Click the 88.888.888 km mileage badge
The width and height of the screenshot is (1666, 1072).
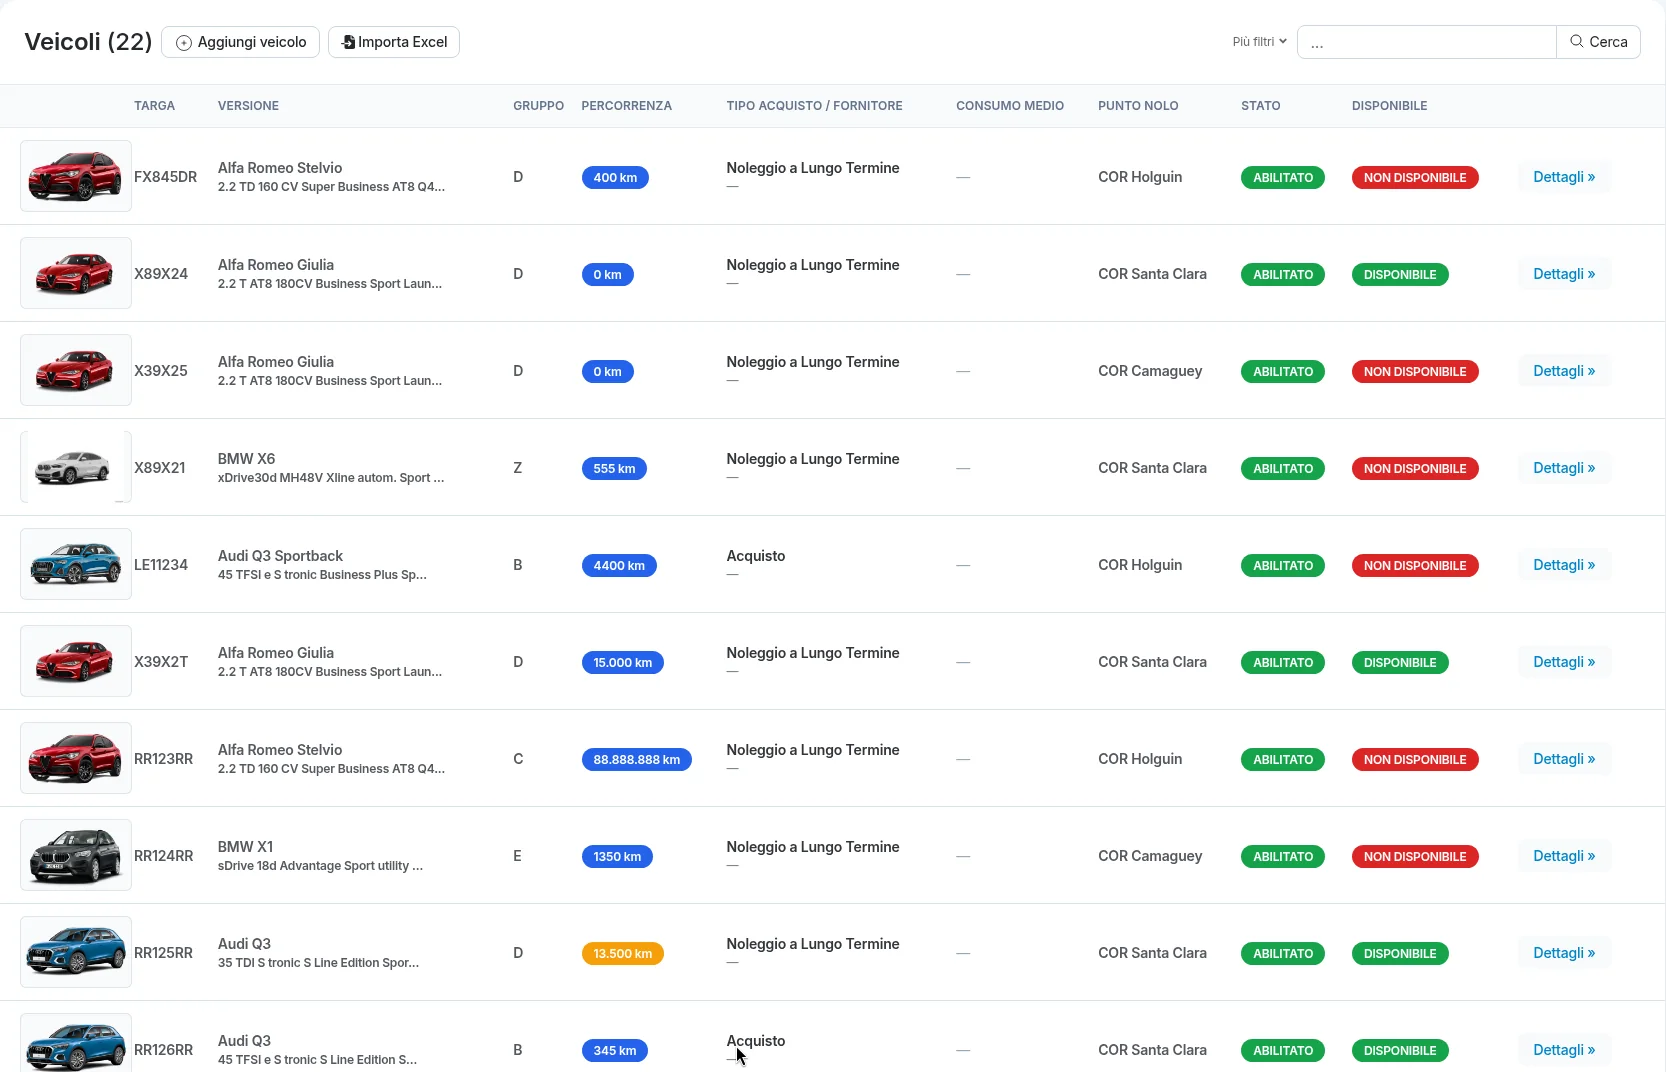[637, 760]
